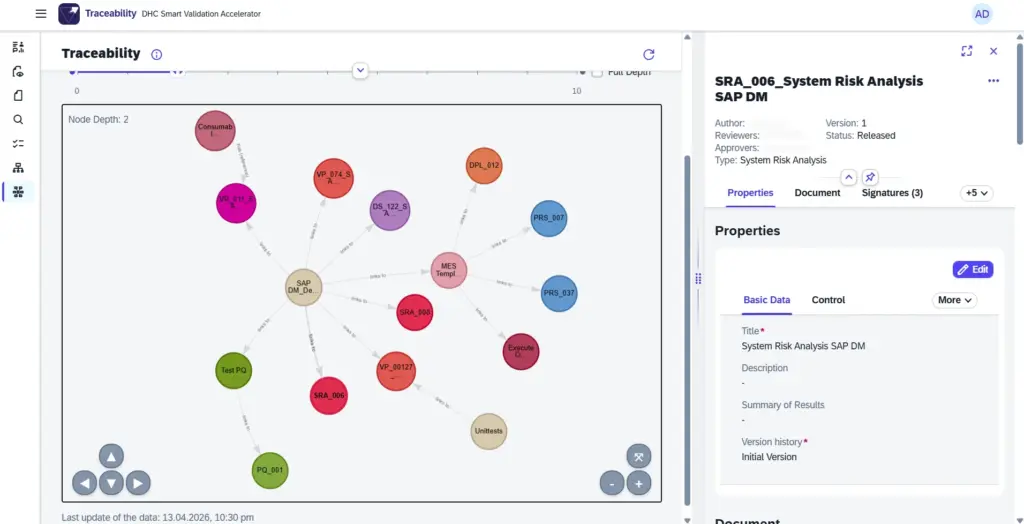Pin the detail header
The height and width of the screenshot is (524, 1024).
click(870, 177)
